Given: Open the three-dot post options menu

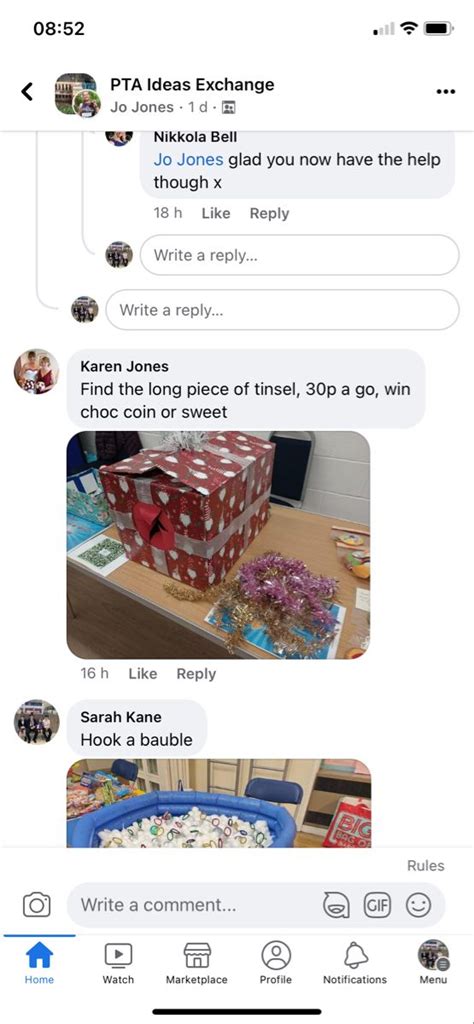Looking at the screenshot, I should 445,91.
